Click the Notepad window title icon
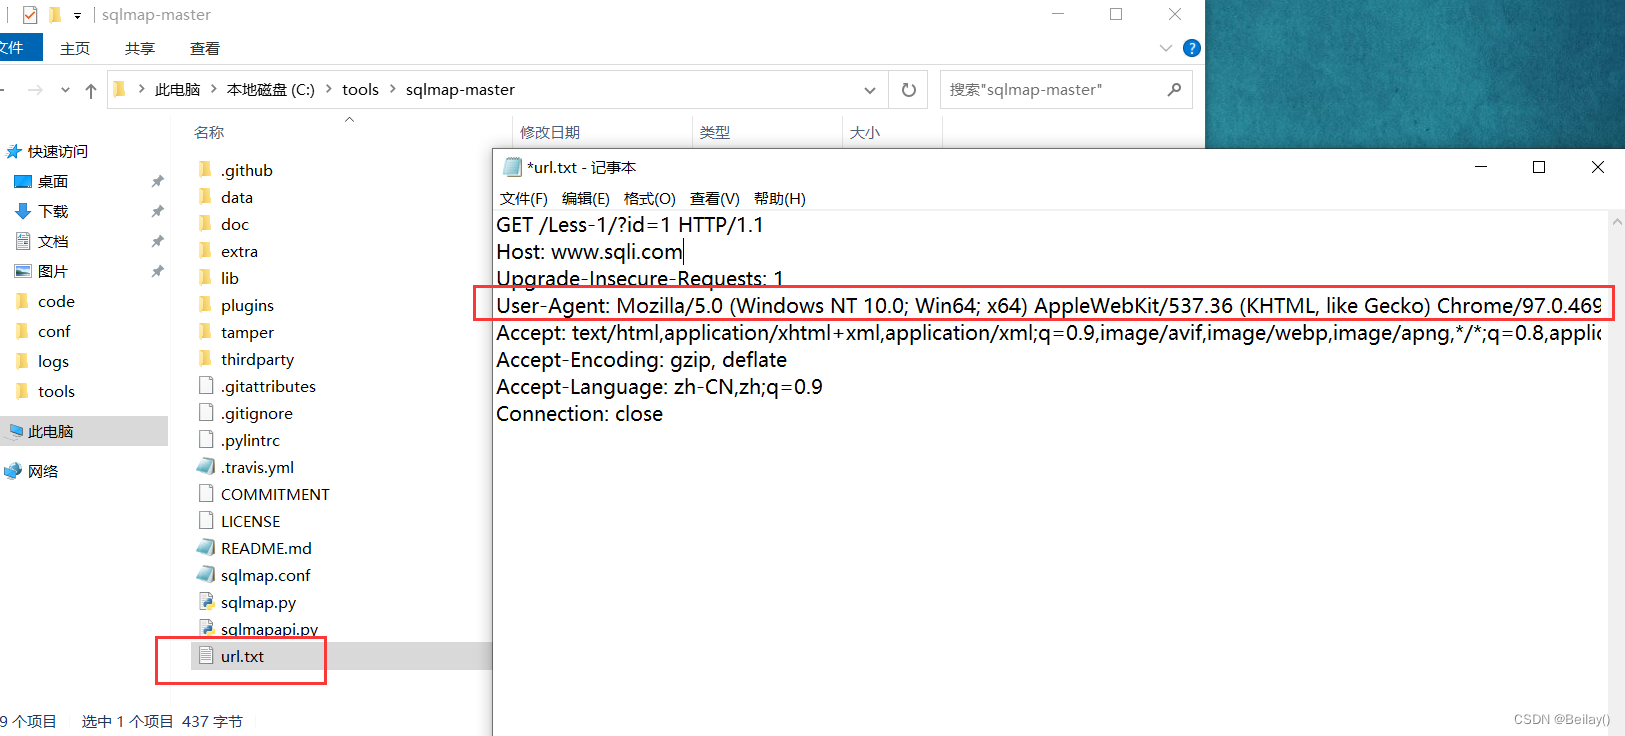1625x736 pixels. tap(512, 167)
